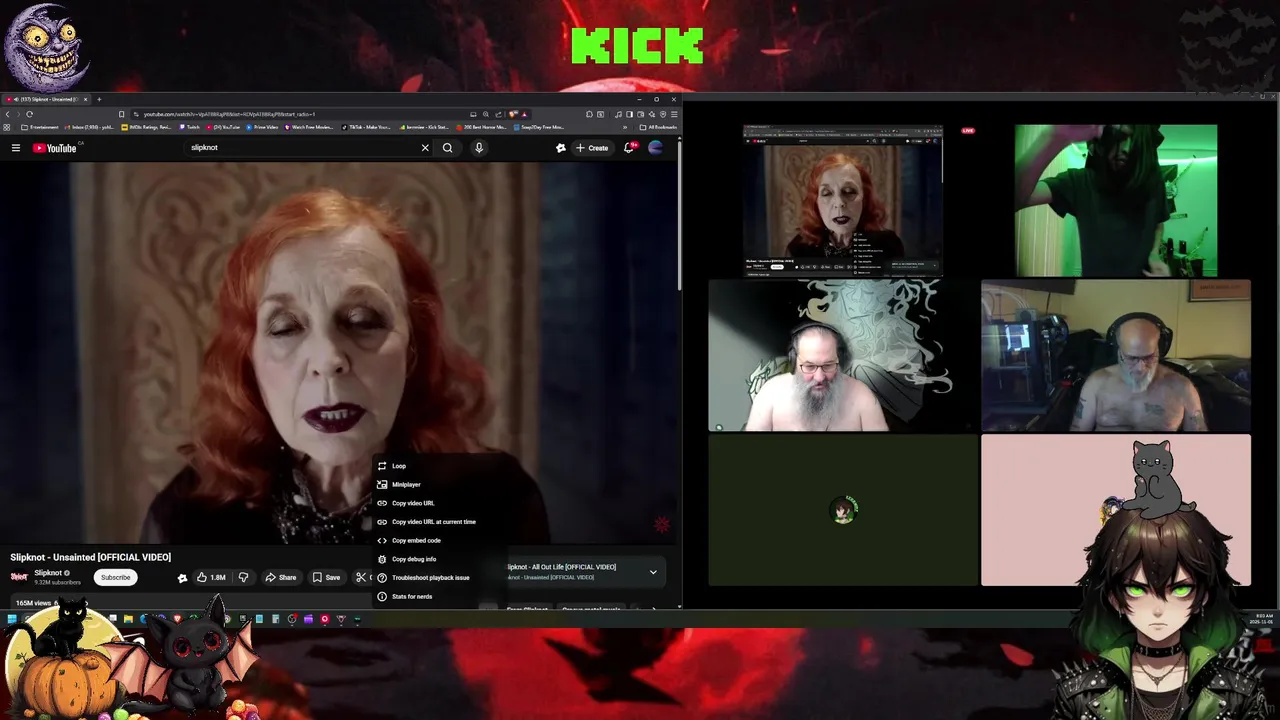Screen dimensions: 1280x720
Task: Select the bald man with headphones tile
Action: coord(1116,355)
